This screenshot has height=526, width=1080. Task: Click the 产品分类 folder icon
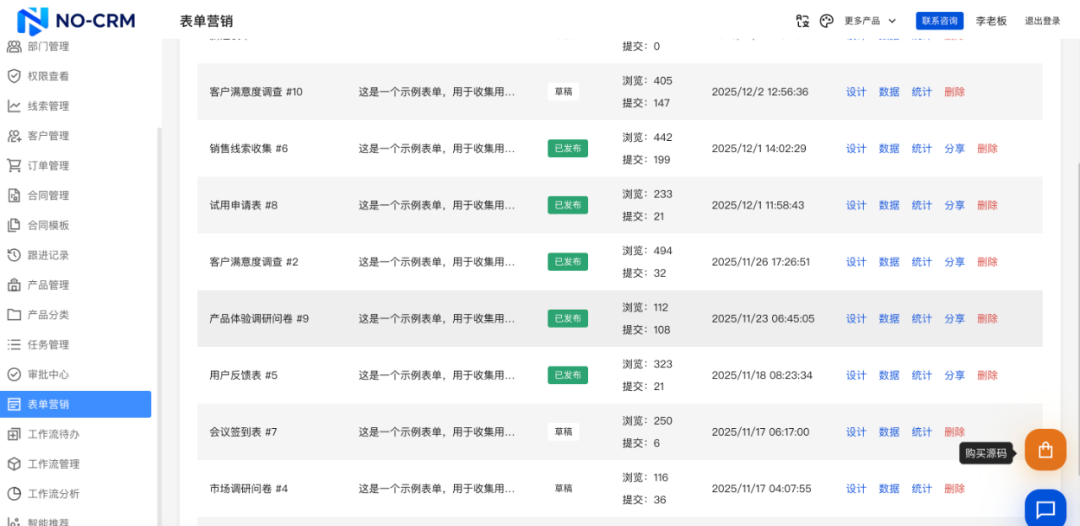click(14, 315)
